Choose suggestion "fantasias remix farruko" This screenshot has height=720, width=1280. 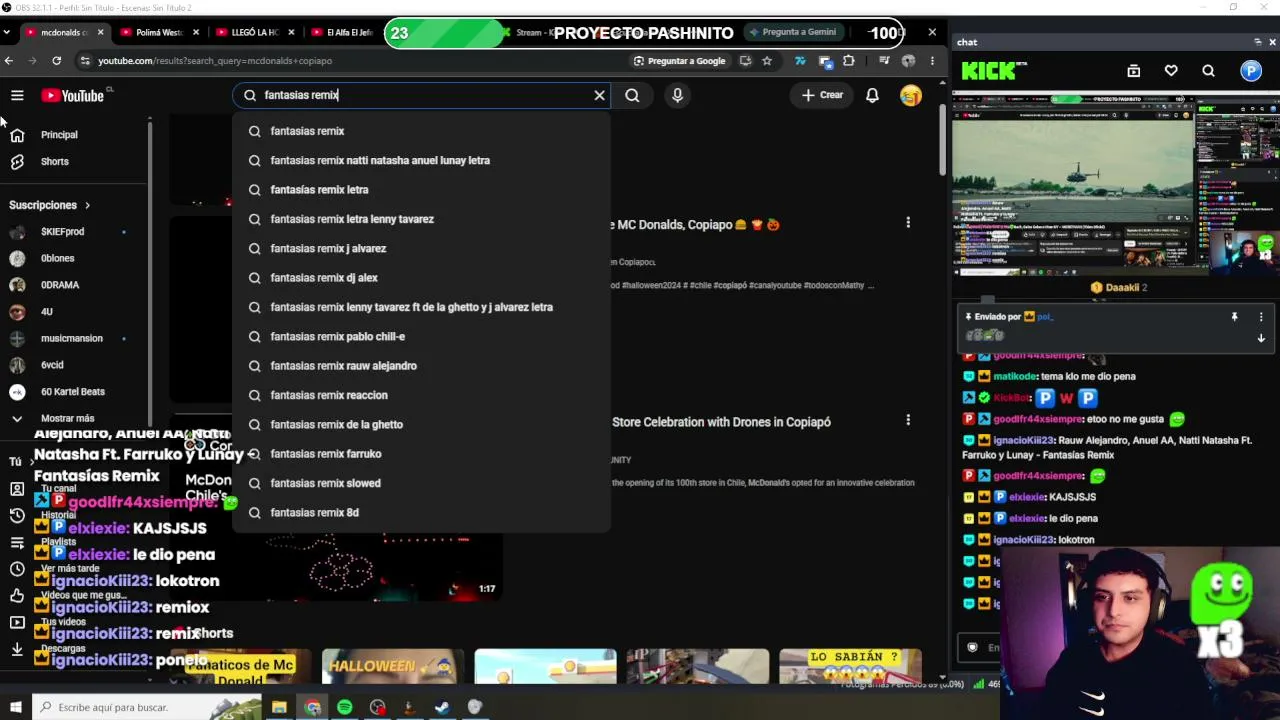pyautogui.click(x=421, y=454)
